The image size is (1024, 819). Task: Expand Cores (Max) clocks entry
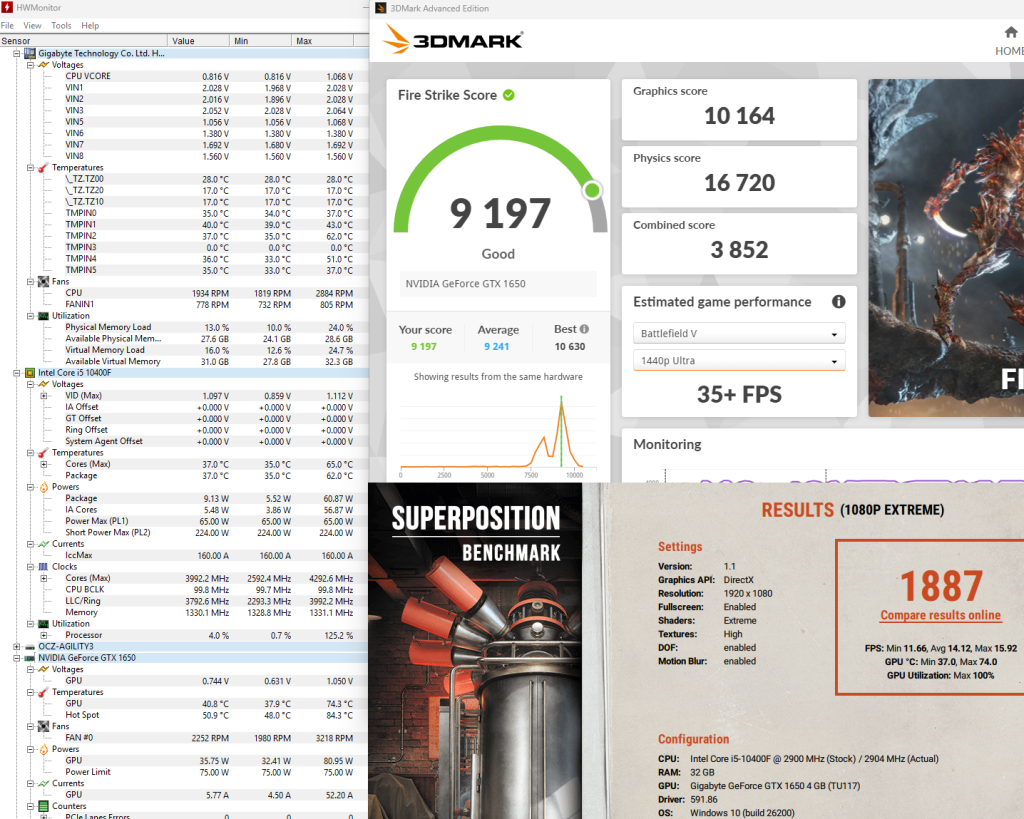pos(44,578)
